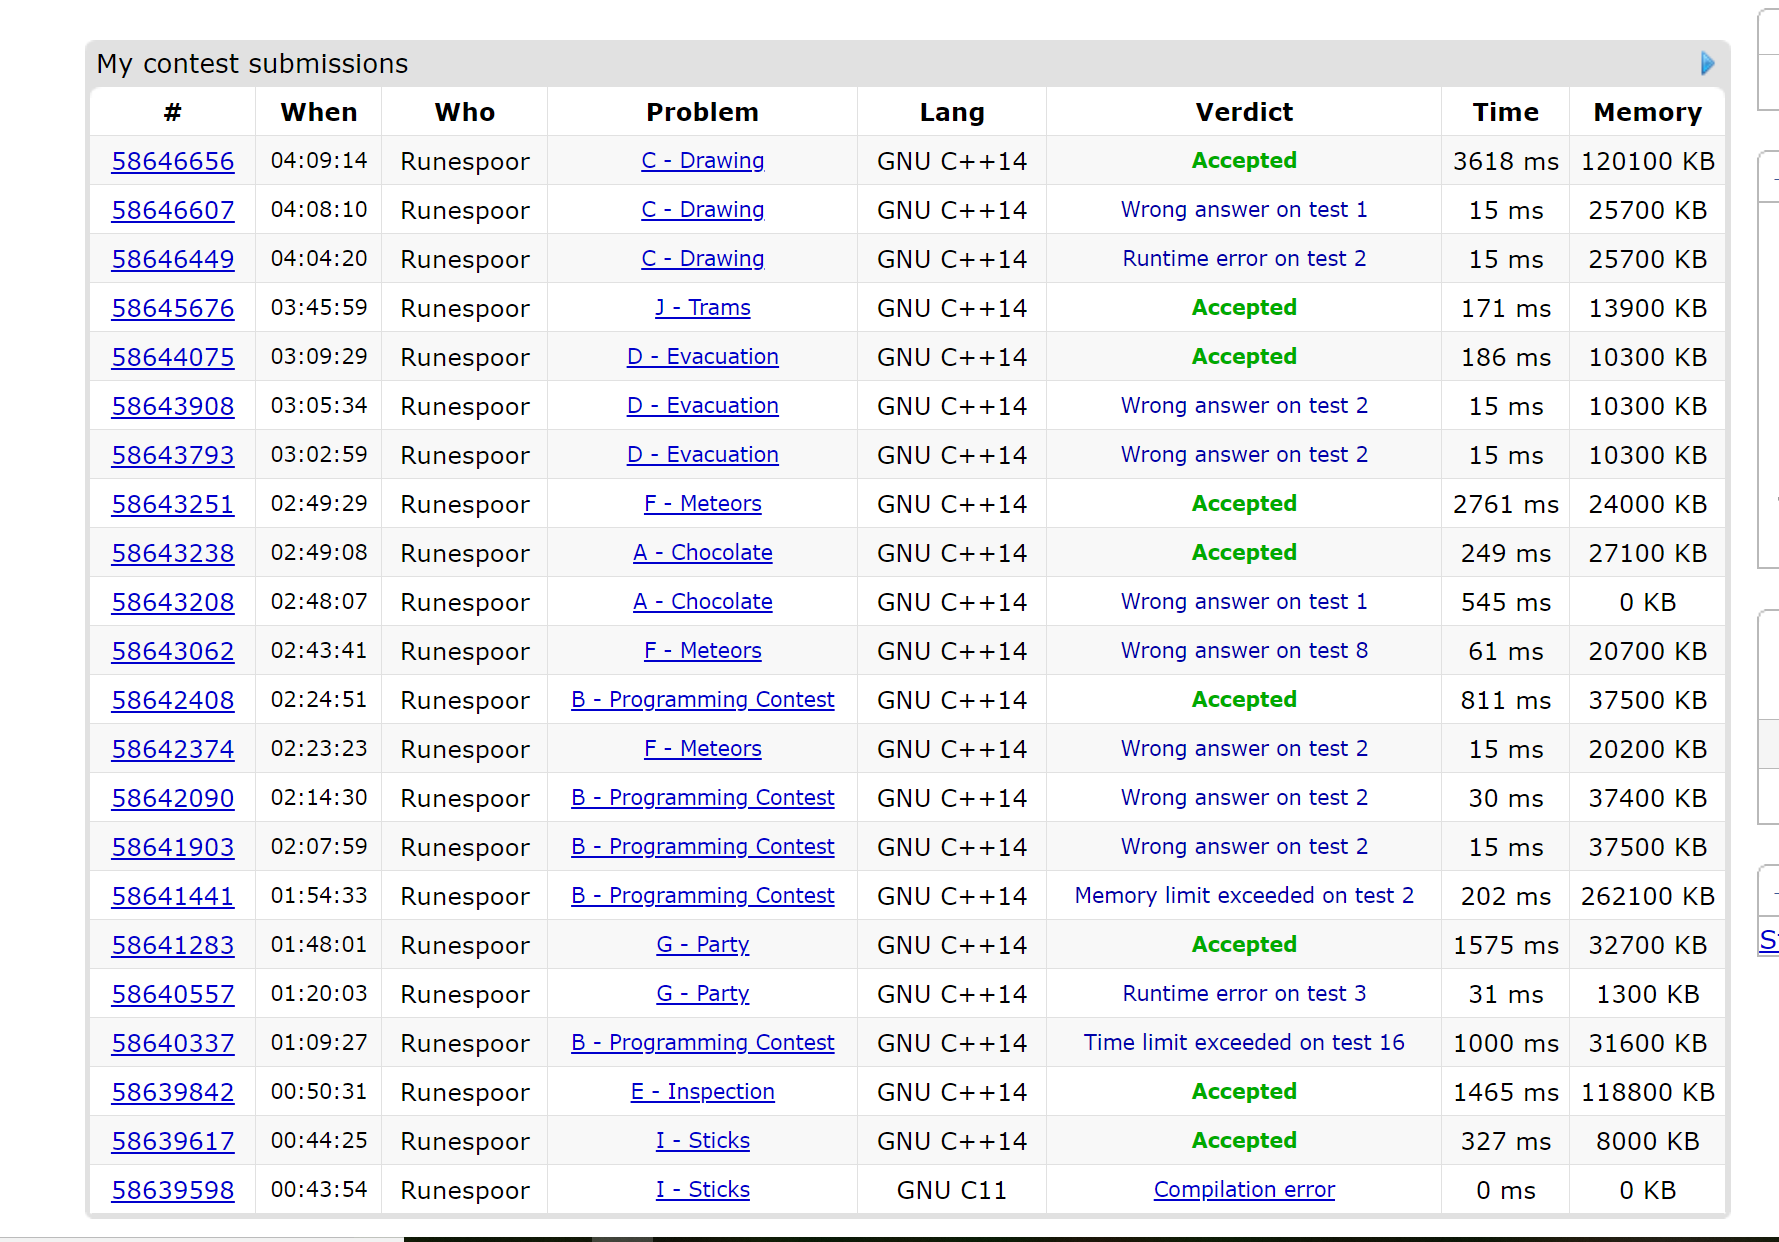Open D - Evacuation link for submission 58644075

[702, 357]
